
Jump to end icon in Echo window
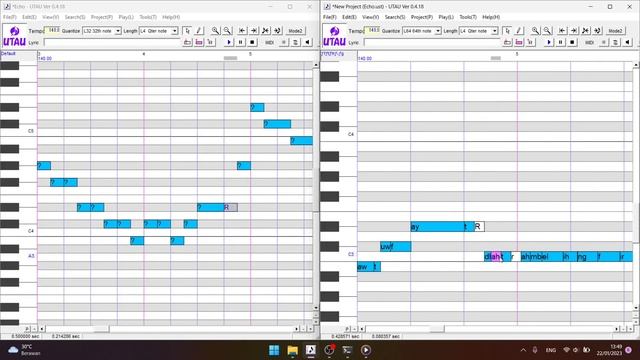coord(254,31)
